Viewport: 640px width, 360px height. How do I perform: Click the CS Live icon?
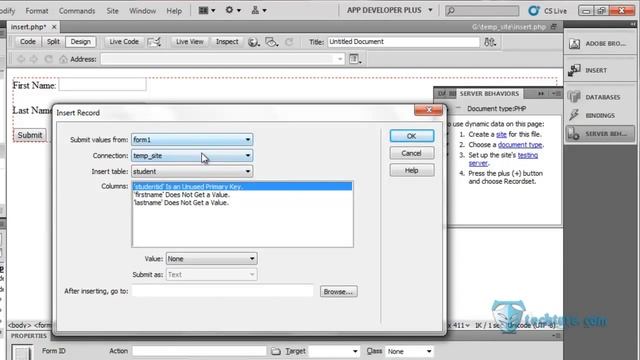coord(533,11)
